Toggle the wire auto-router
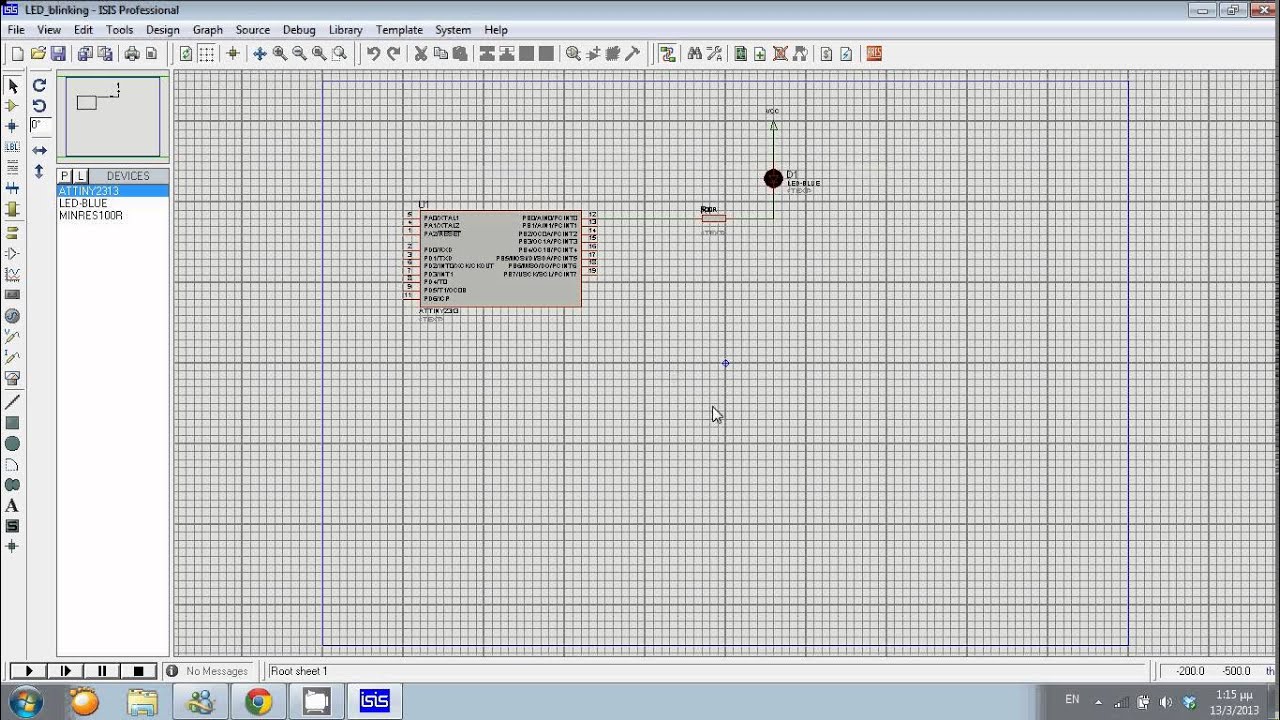 (x=668, y=54)
